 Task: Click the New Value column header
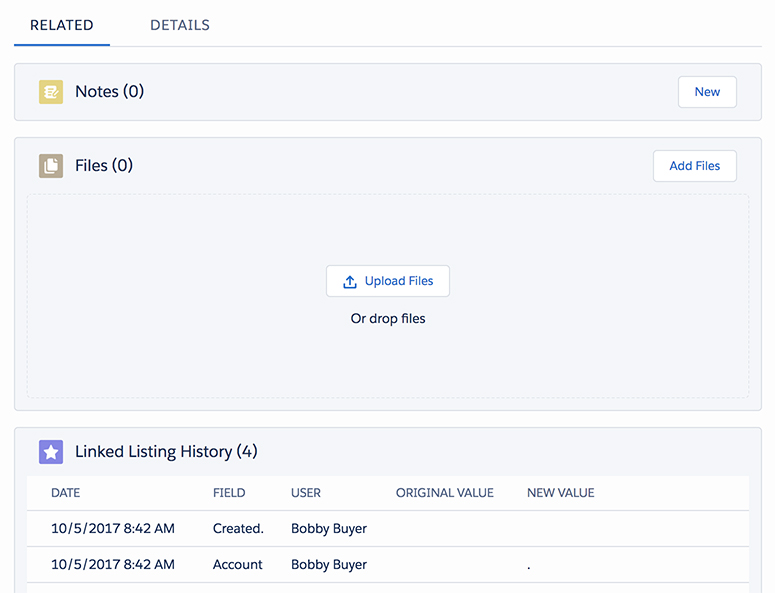pos(560,493)
